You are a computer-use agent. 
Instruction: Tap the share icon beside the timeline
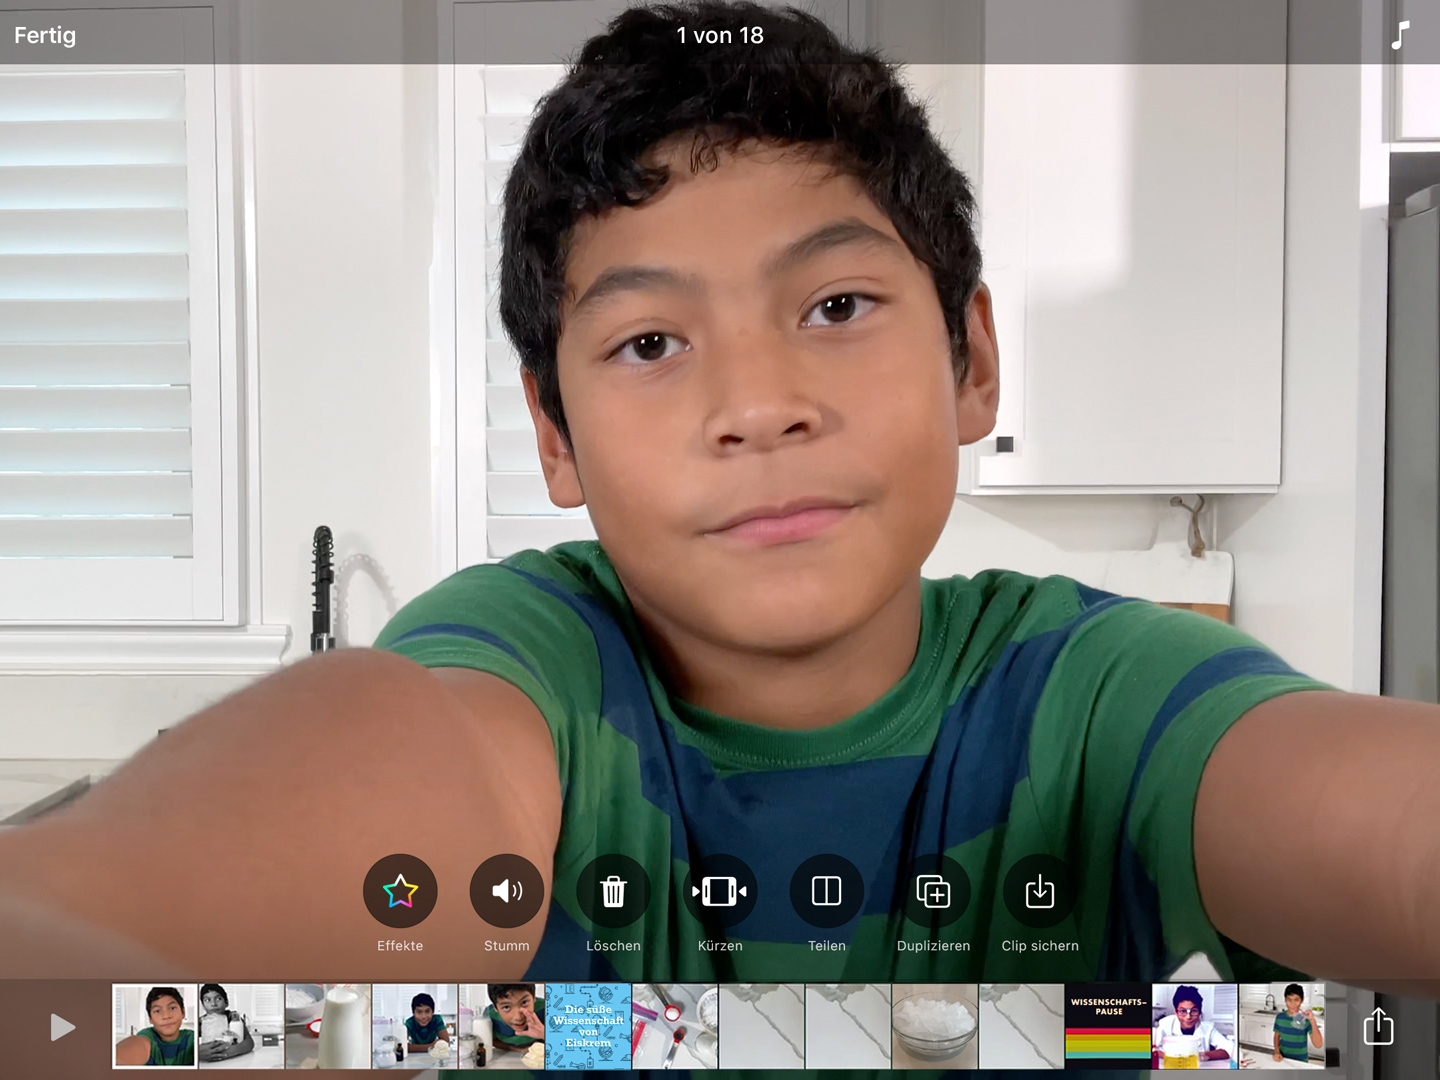(x=1378, y=1026)
